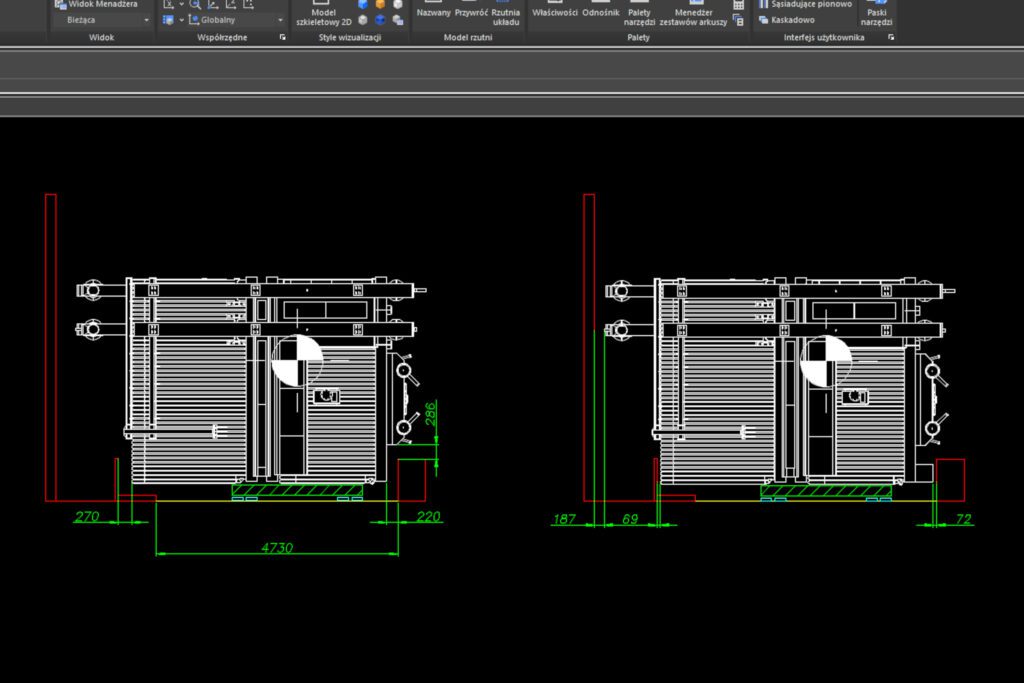Click the Przywróć viewport button

(x=471, y=12)
